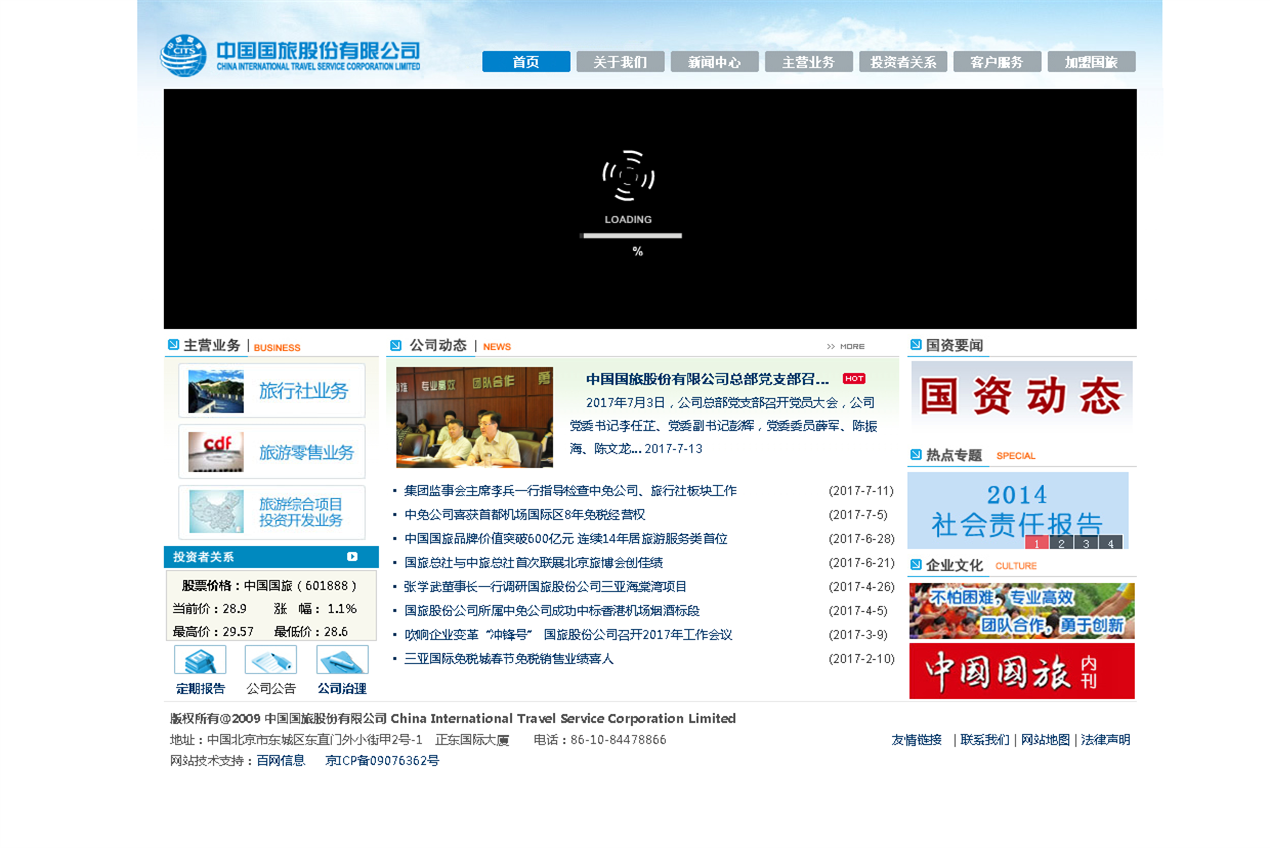Open 旅行社业务 business banner
Viewport: 1270px width, 848px height.
pos(272,391)
